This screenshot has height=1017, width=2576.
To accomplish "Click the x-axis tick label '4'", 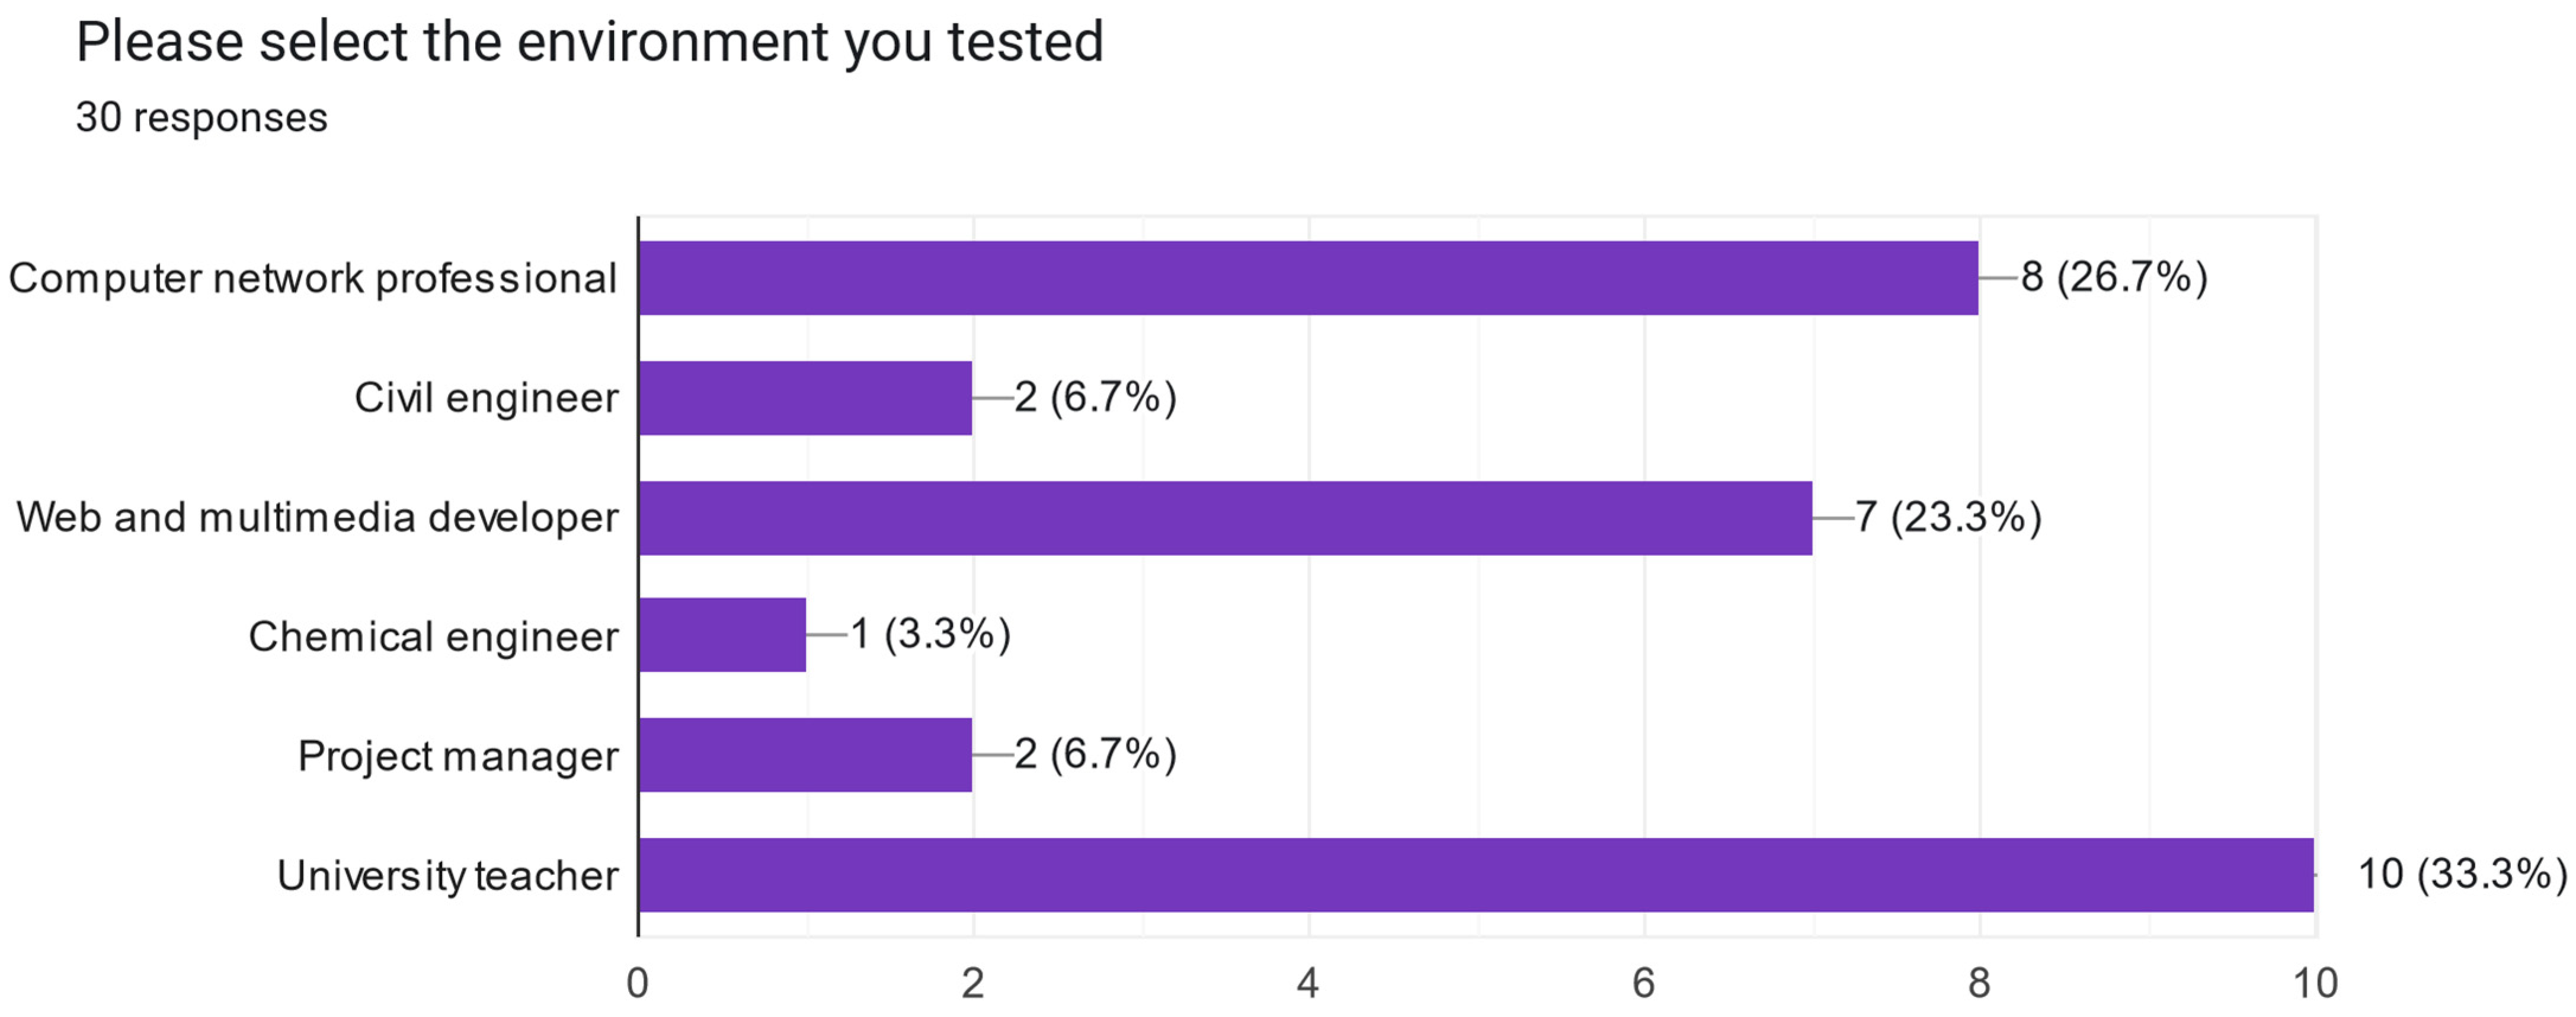I will click(x=1308, y=984).
